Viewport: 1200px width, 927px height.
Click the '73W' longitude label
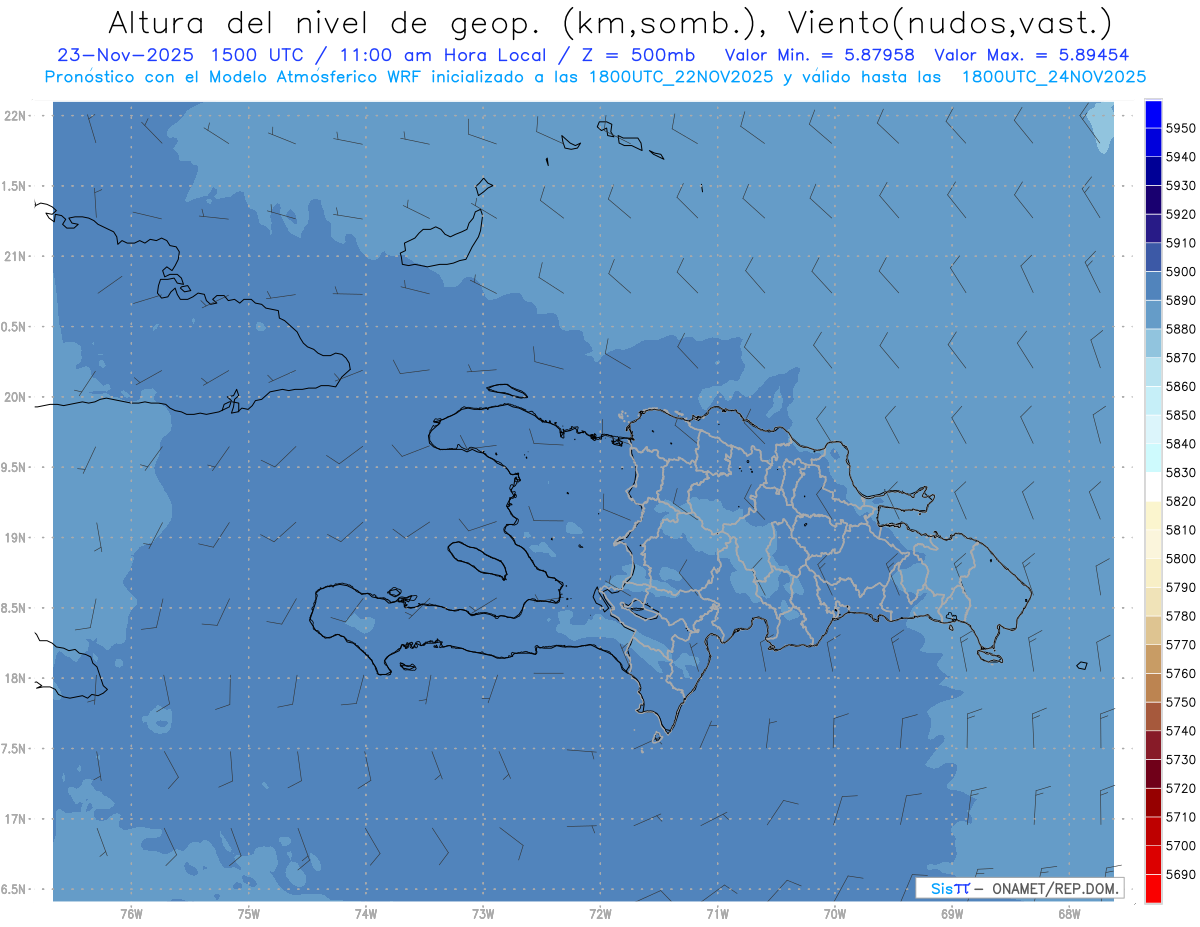(483, 913)
